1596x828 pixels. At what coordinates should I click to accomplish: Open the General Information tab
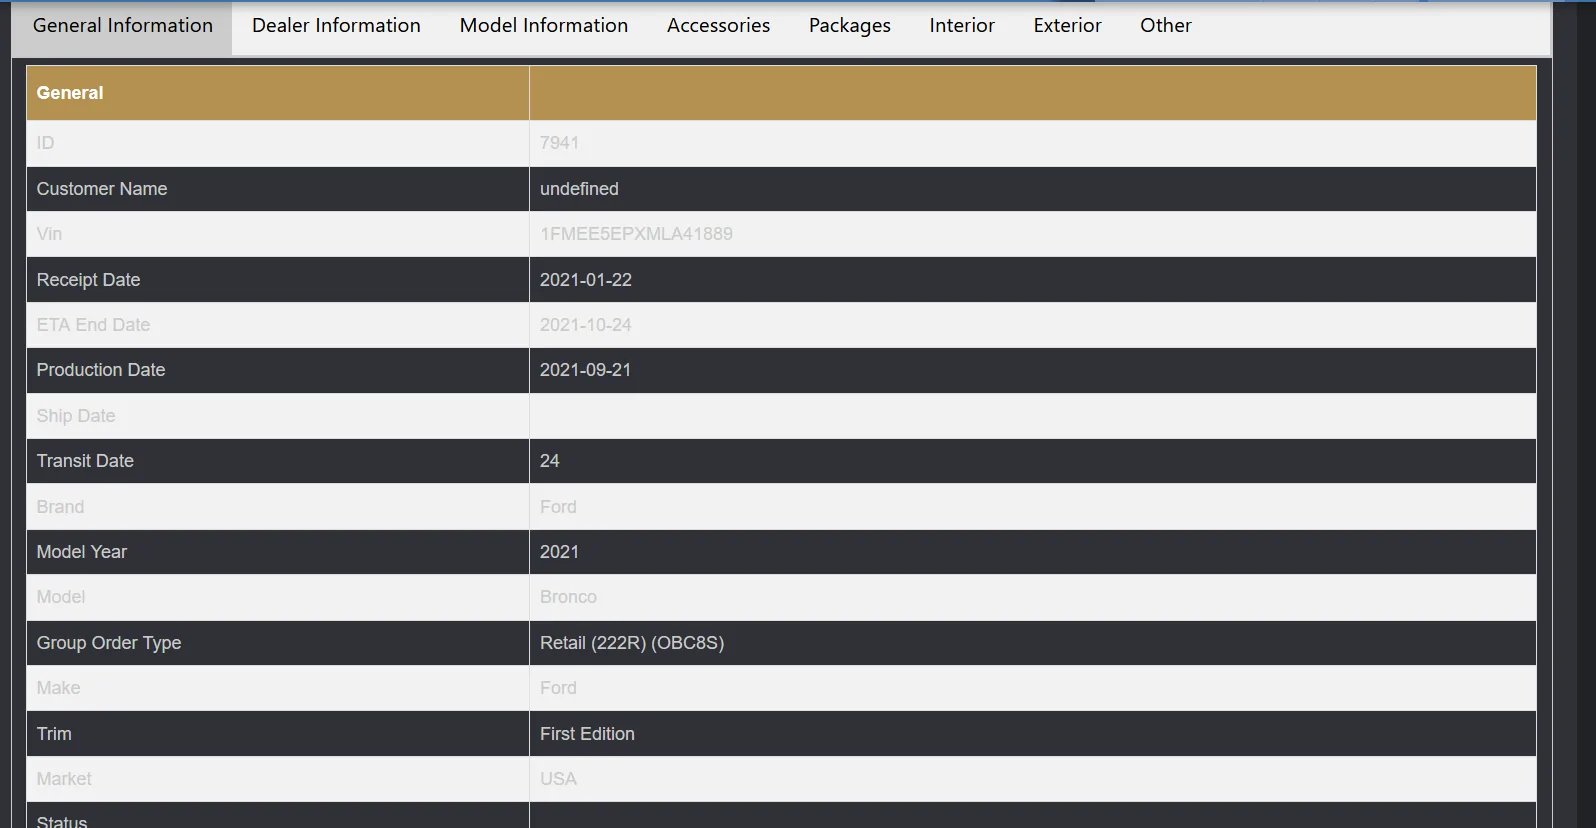[122, 26]
